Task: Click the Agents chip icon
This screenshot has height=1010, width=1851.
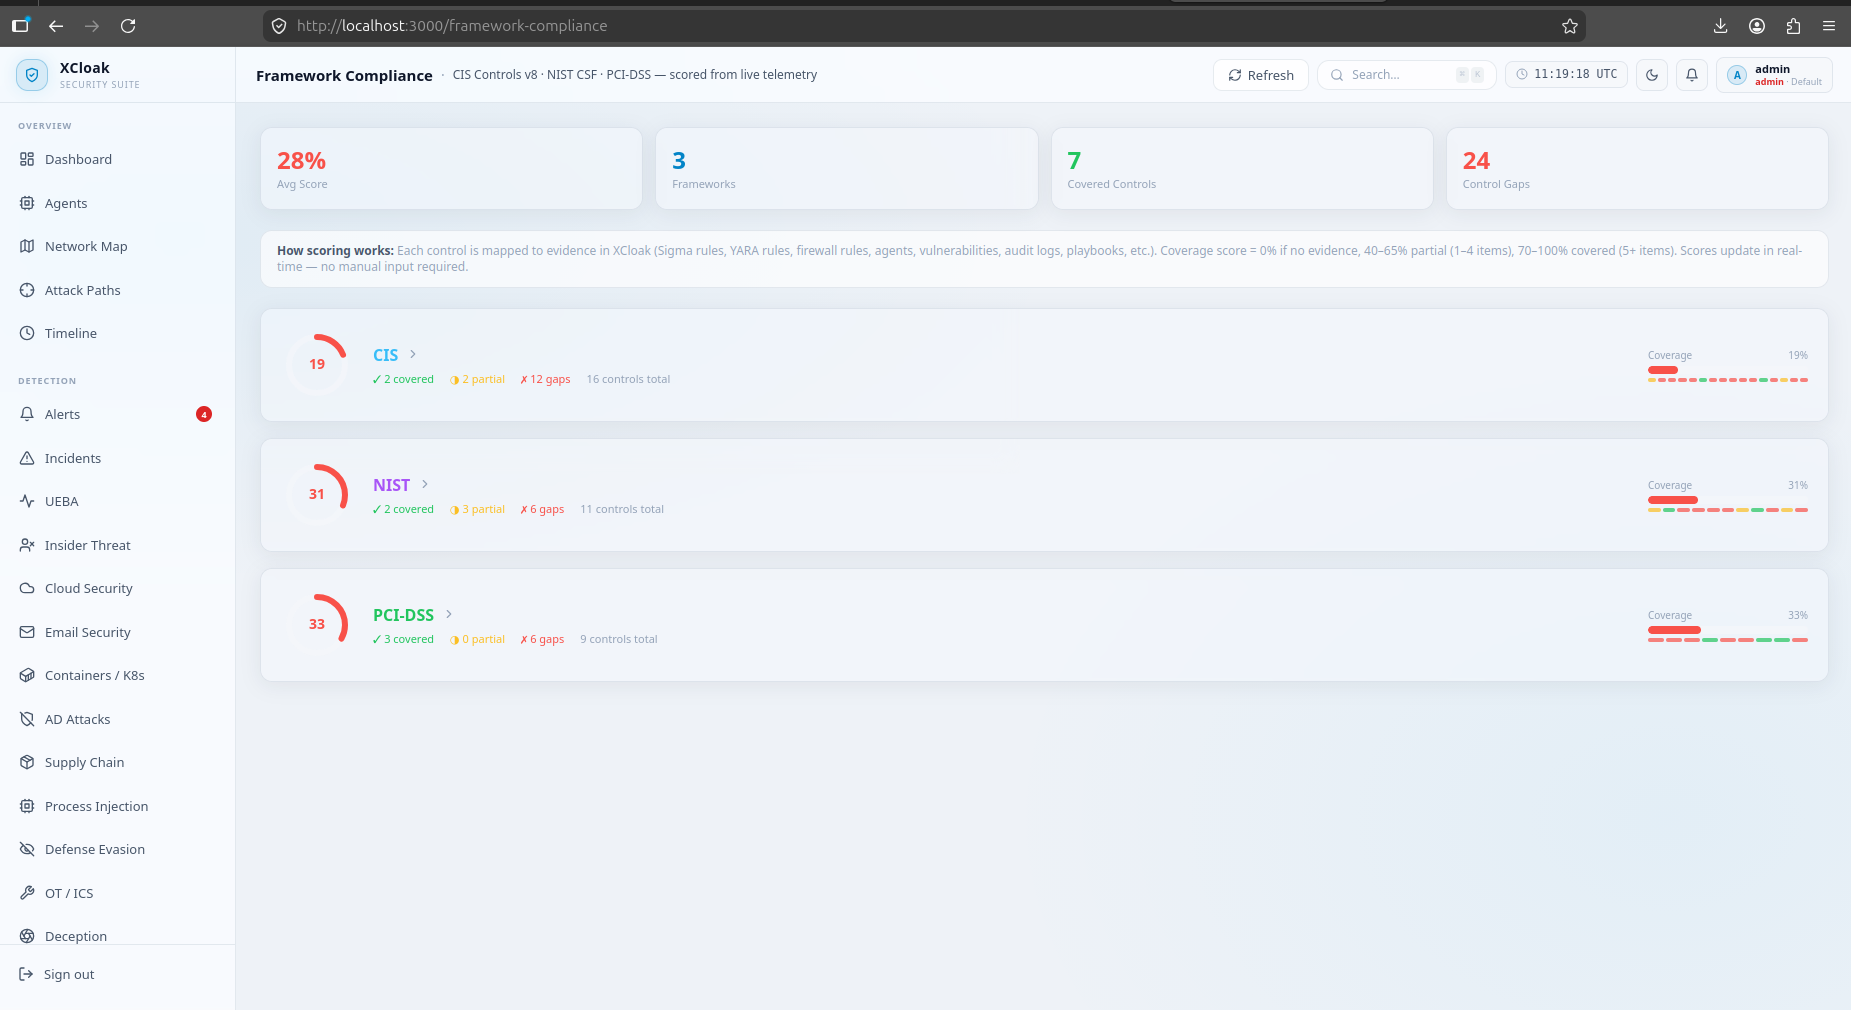Action: (x=27, y=203)
